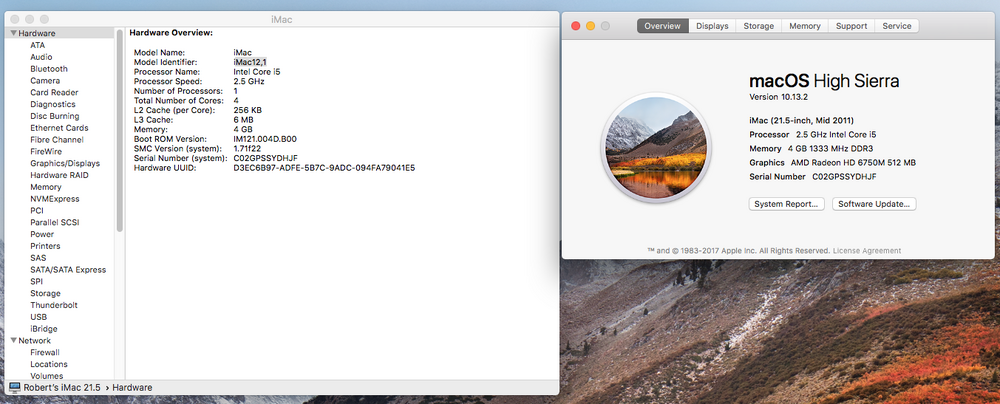
Task: Click the Hardware UUID value
Action: (324, 167)
